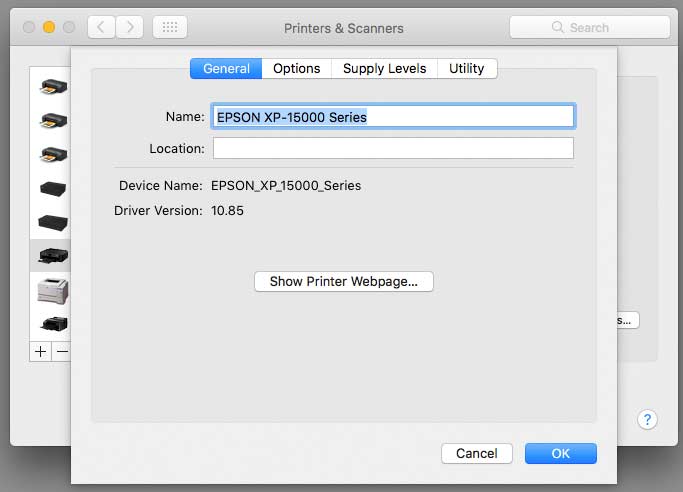Go forward with right chevron
683x492 pixels.
(x=129, y=27)
